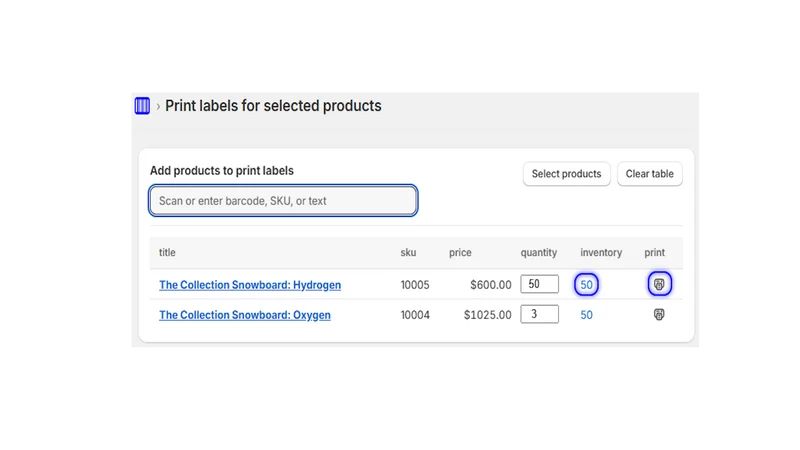Select price cell $600.00

pos(490,285)
